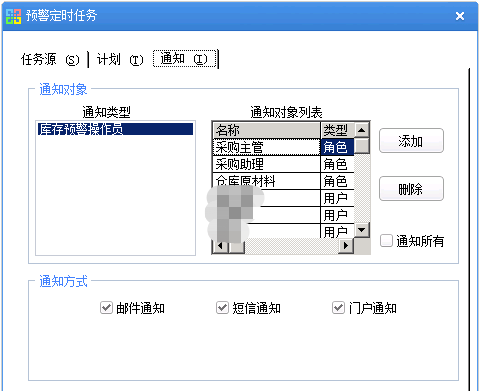Disable the 门户通知 checkbox
Screen dimensions: 480x391
tap(338, 308)
